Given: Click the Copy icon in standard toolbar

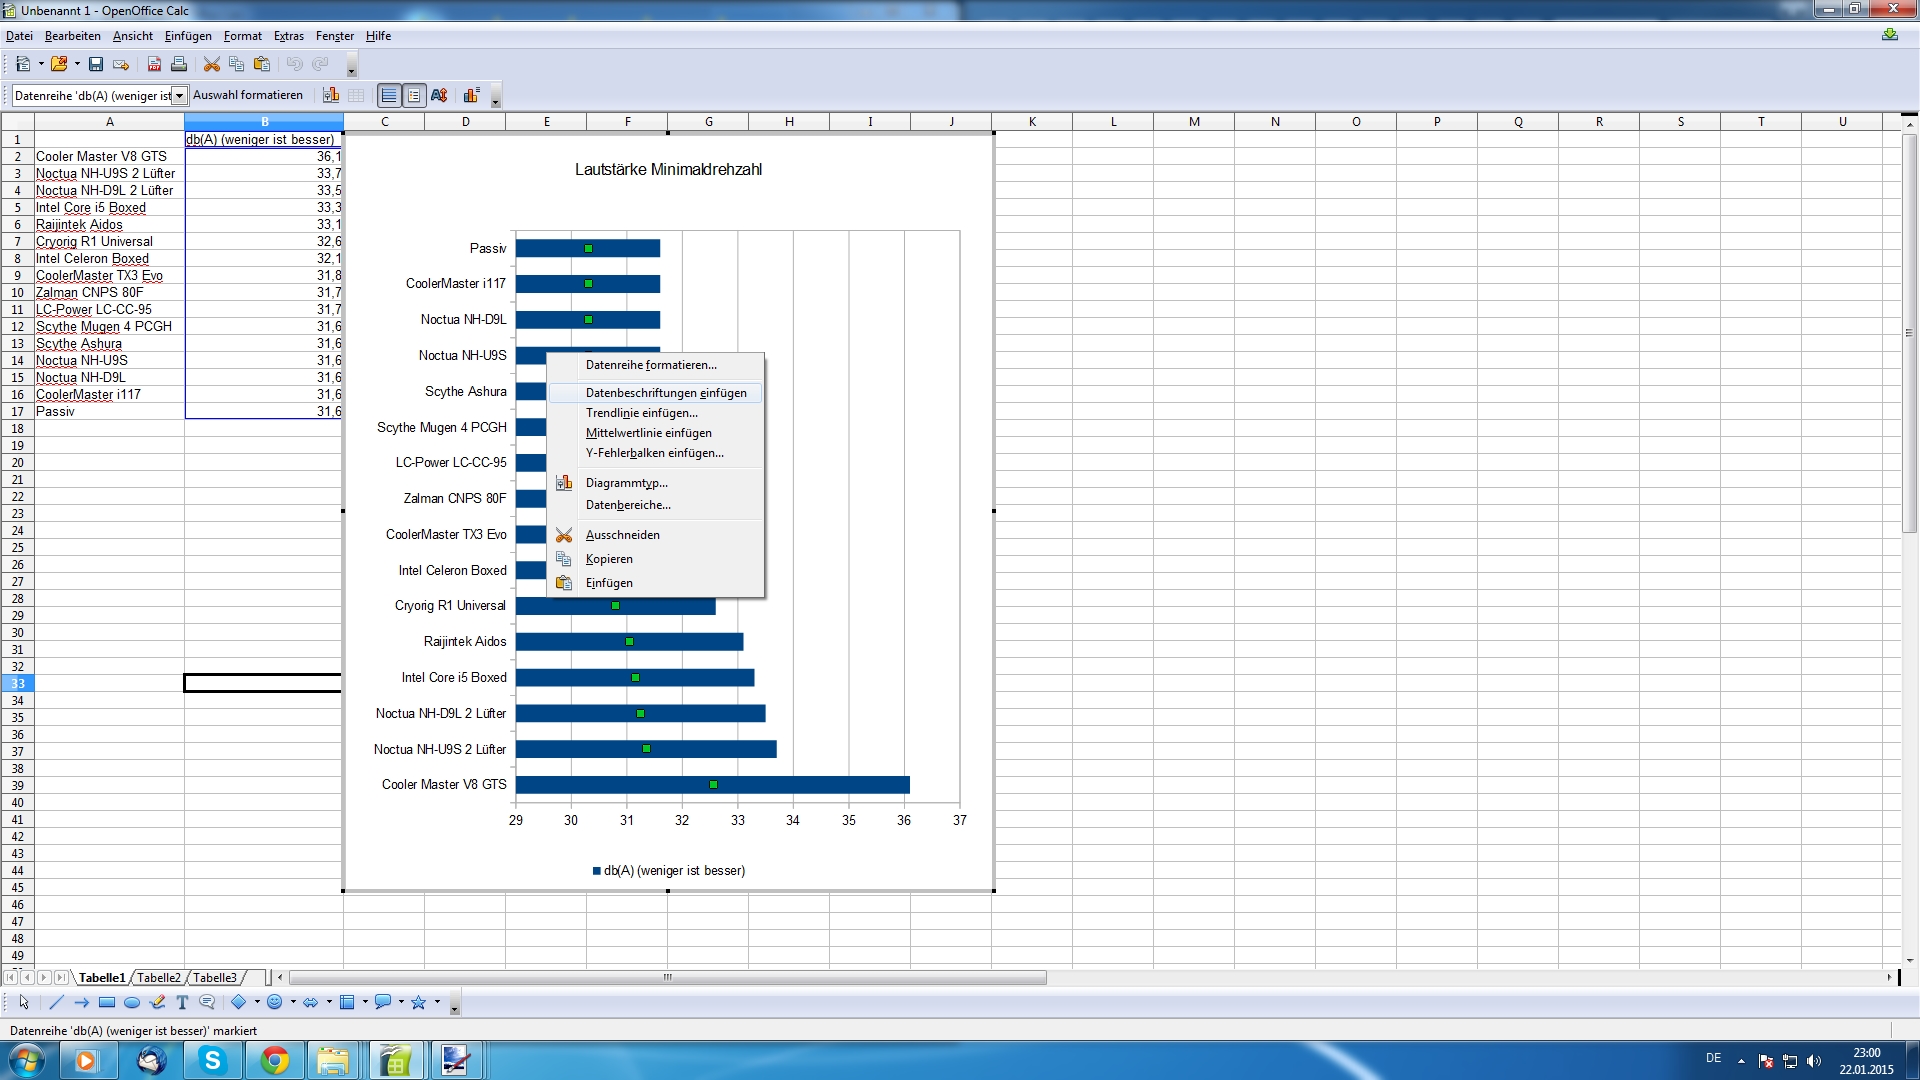Looking at the screenshot, I should pos(236,64).
